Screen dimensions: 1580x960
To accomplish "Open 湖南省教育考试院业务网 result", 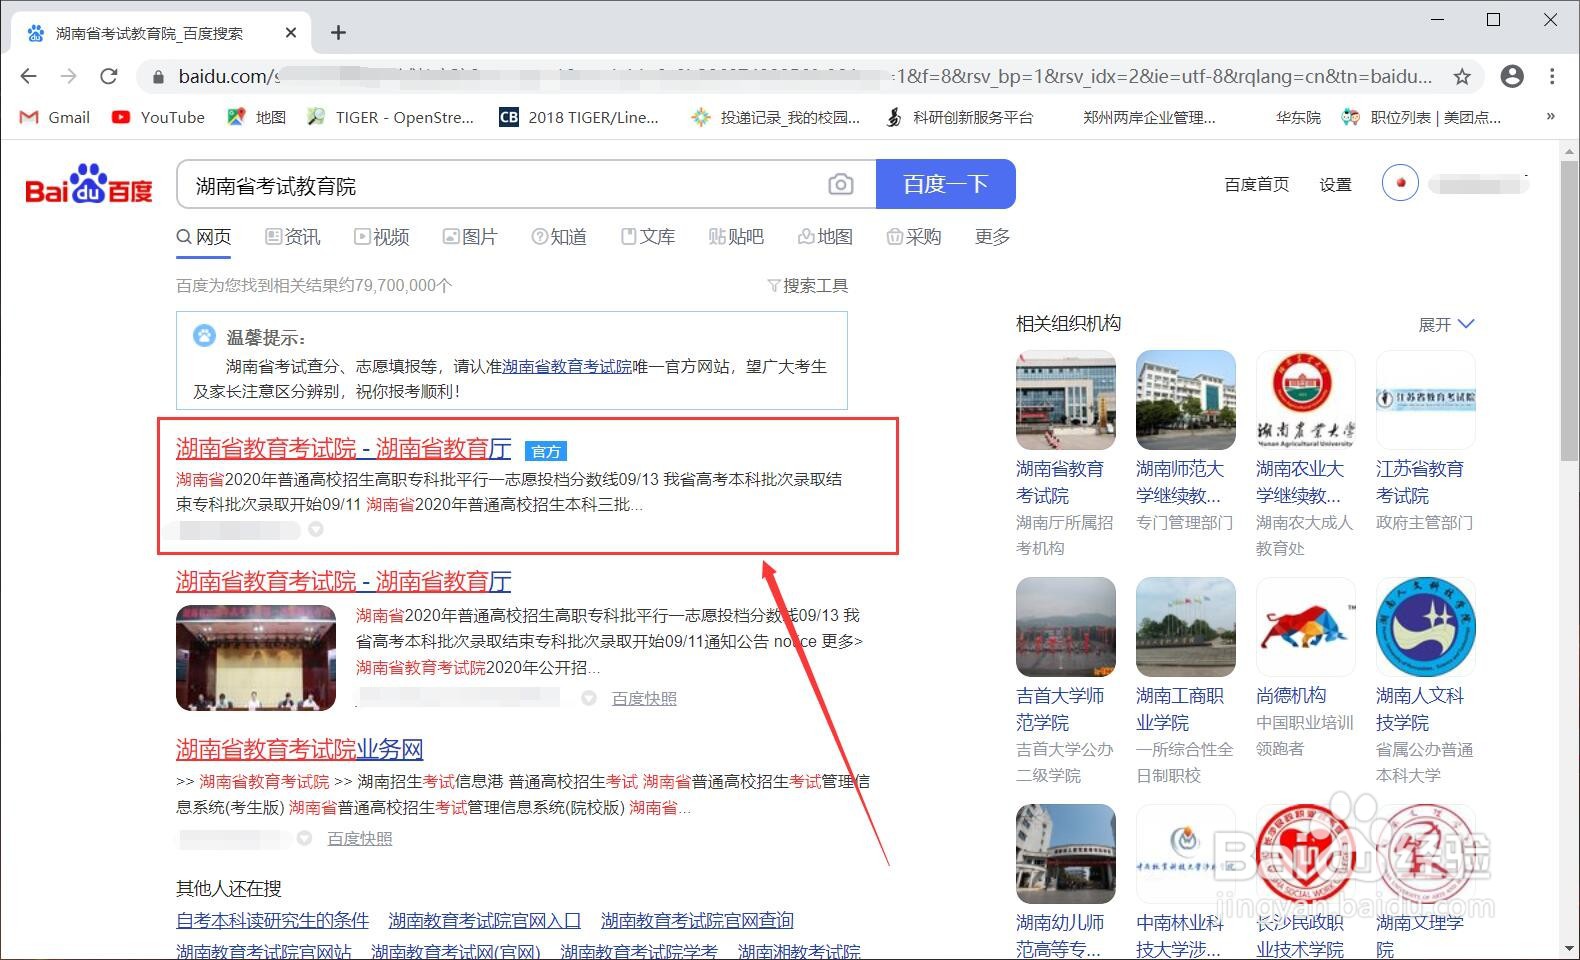I will point(300,749).
